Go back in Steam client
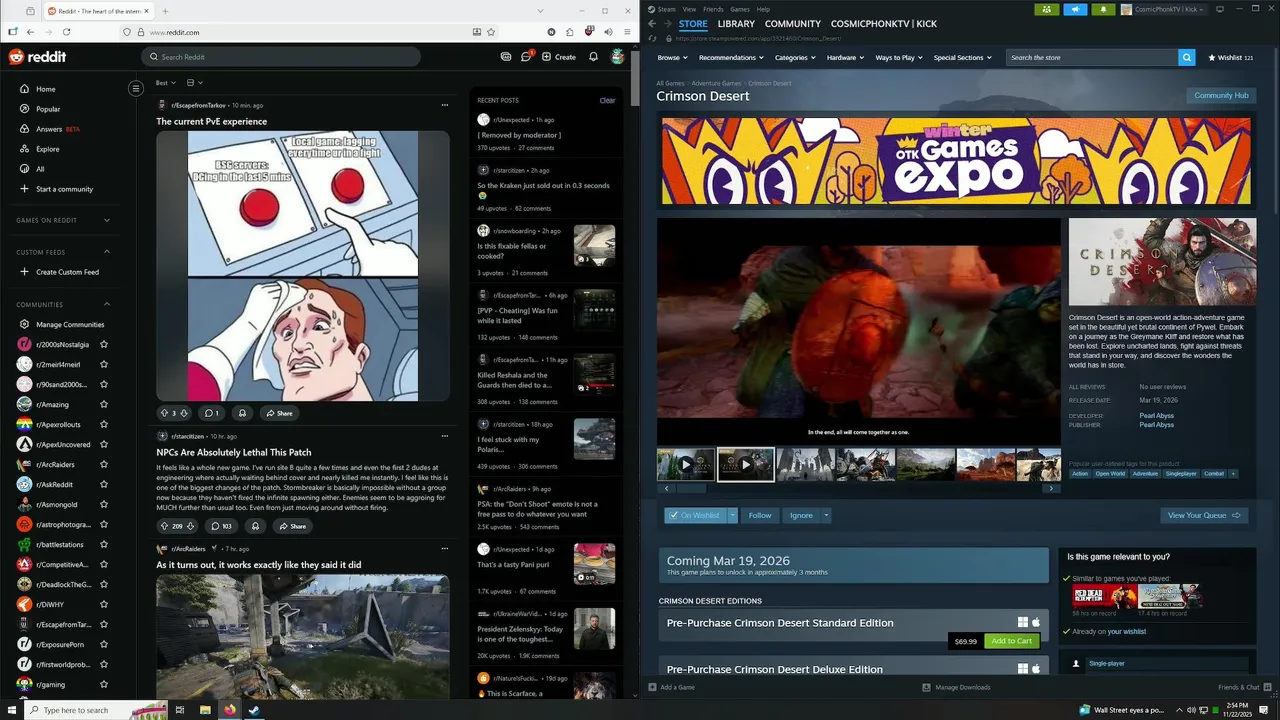Viewport: 1280px width, 720px height. (652, 23)
